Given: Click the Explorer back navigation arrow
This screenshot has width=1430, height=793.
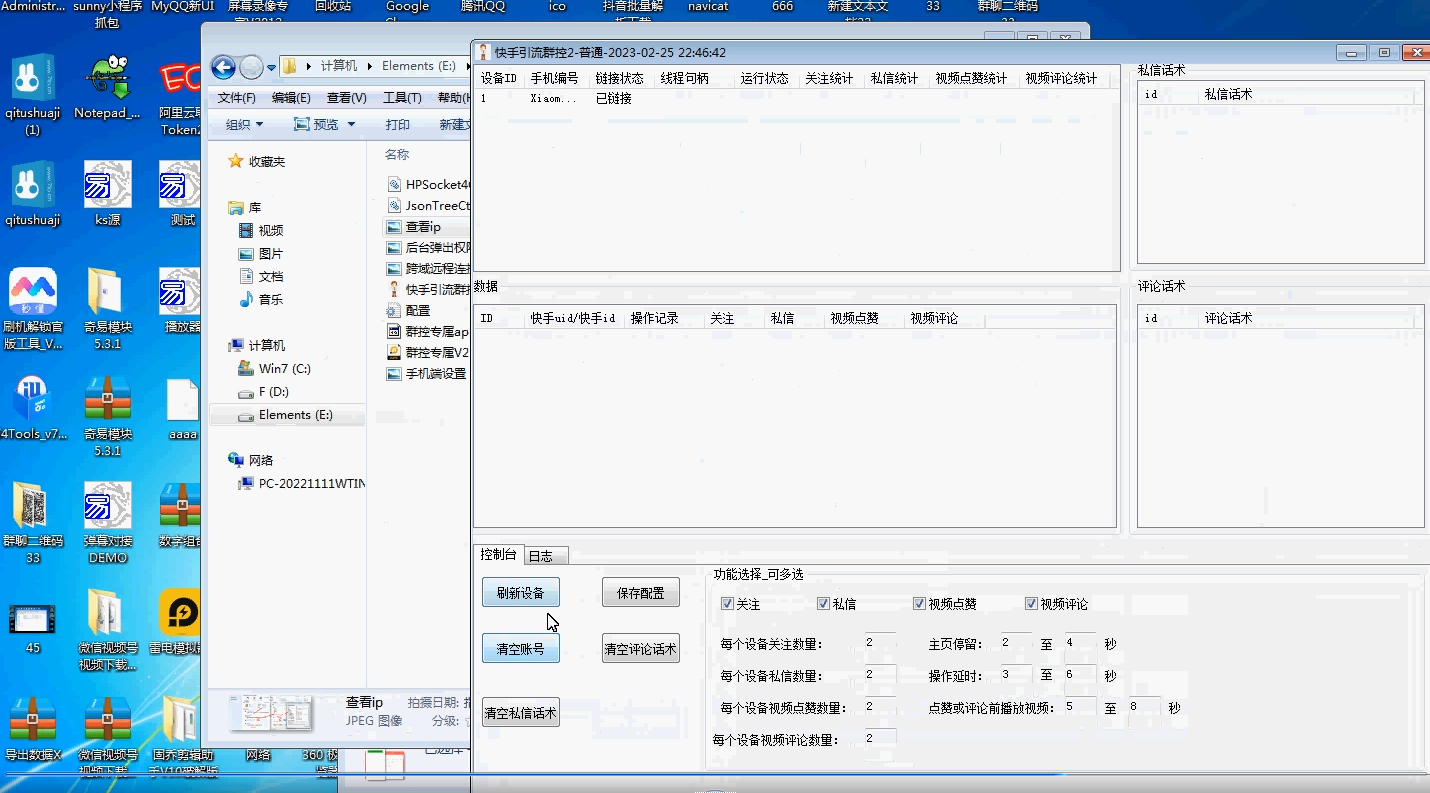Looking at the screenshot, I should (x=223, y=67).
